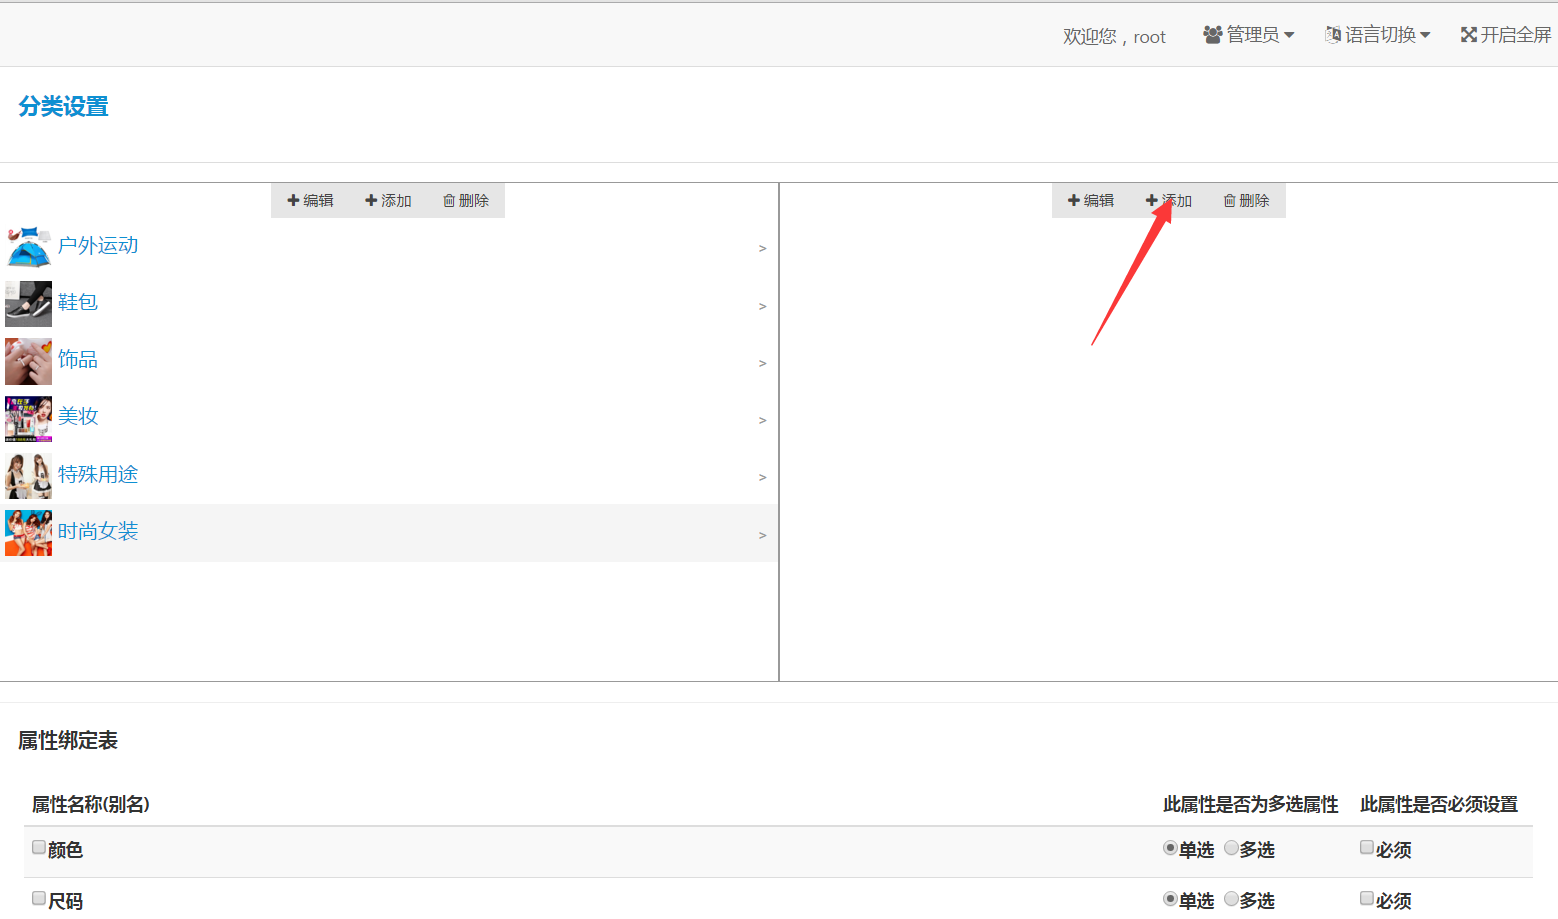
Task: Click the 鞋包 shoe thumbnail image
Action: 28,304
